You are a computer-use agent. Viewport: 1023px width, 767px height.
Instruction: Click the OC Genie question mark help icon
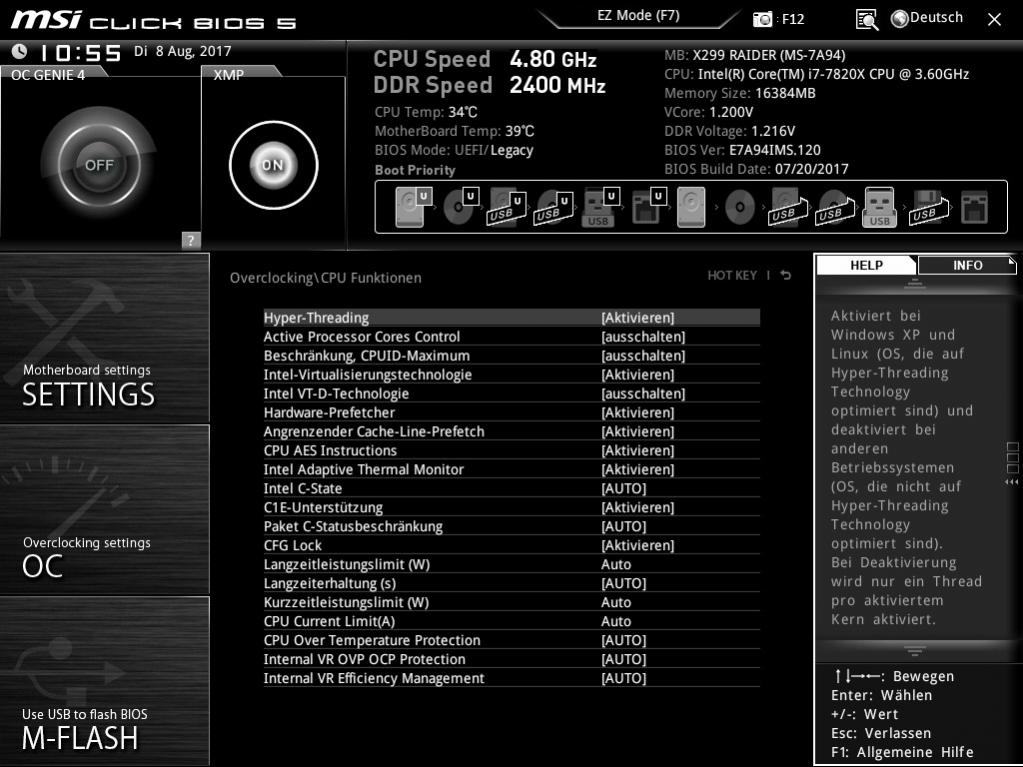pyautogui.click(x=191, y=240)
